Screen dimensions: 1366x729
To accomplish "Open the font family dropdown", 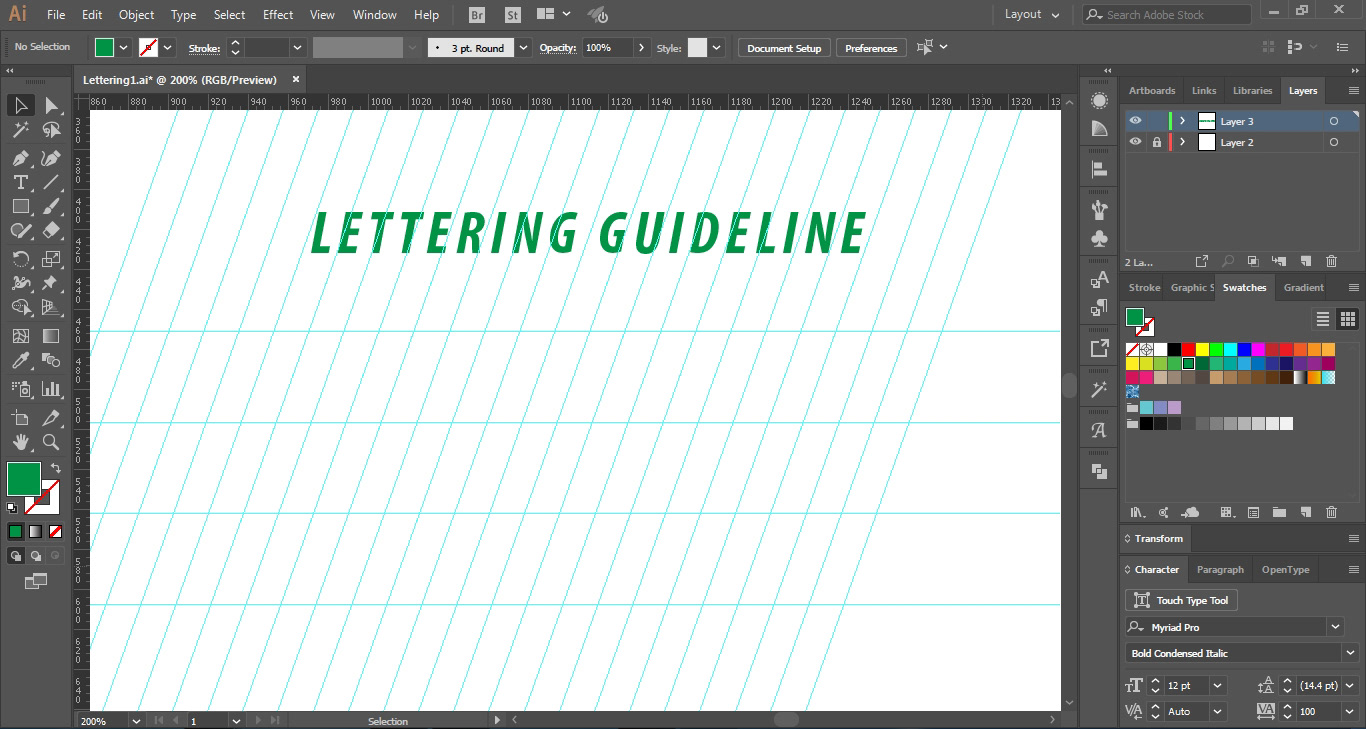I will (x=1335, y=627).
